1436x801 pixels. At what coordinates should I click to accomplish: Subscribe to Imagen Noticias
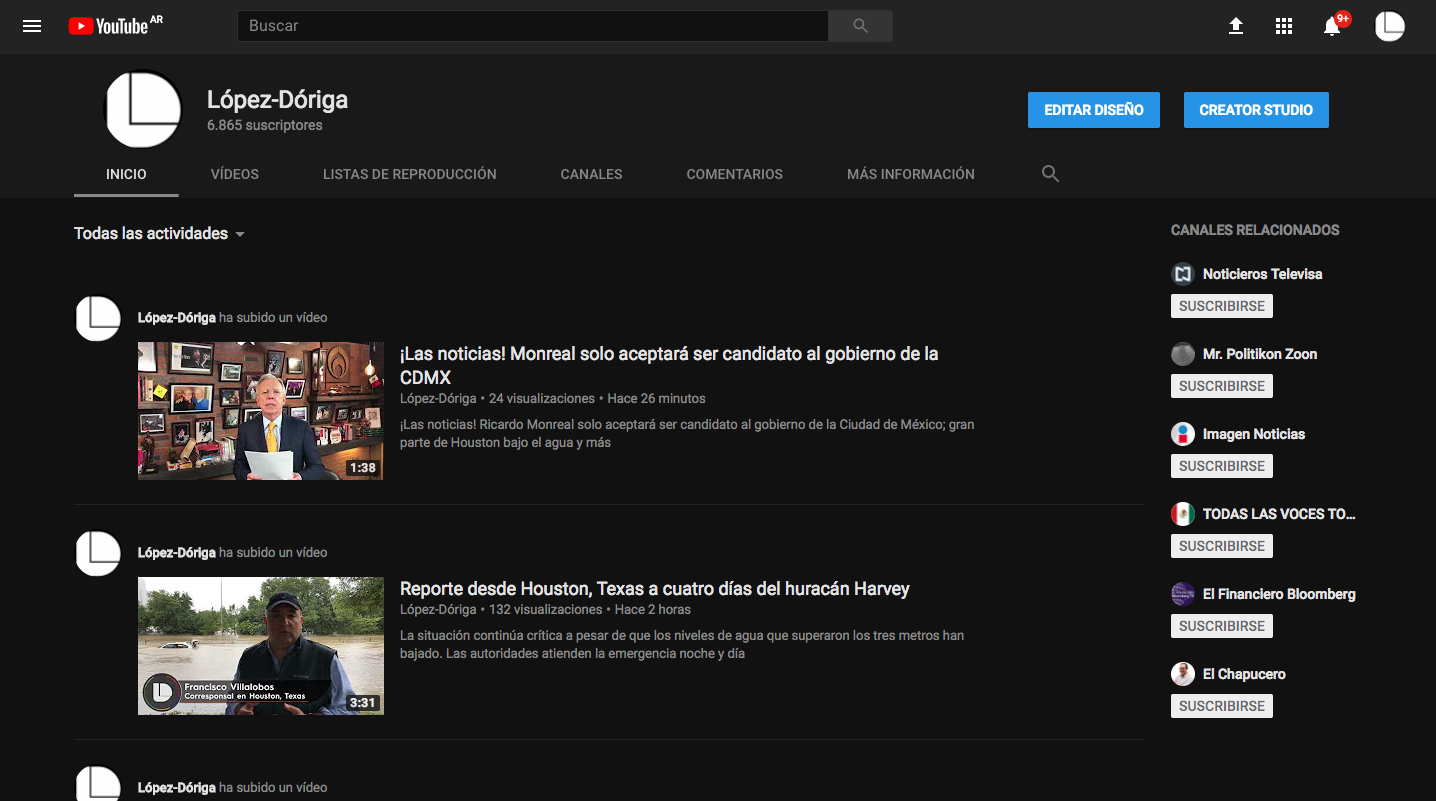point(1221,466)
